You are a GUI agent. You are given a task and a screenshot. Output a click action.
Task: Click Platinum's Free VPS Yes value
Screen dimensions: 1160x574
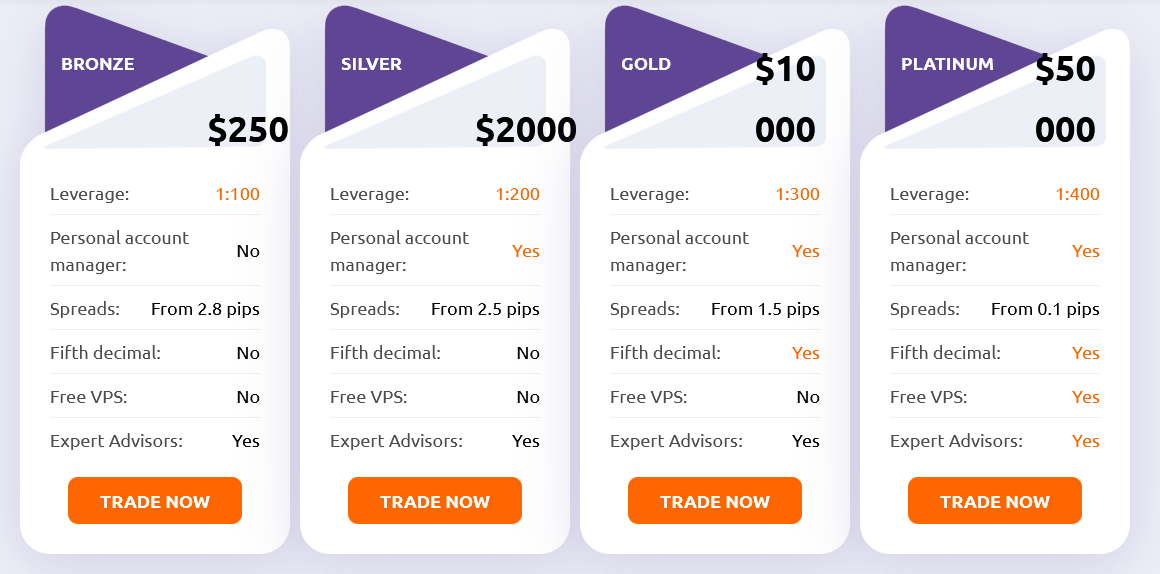tap(1086, 397)
